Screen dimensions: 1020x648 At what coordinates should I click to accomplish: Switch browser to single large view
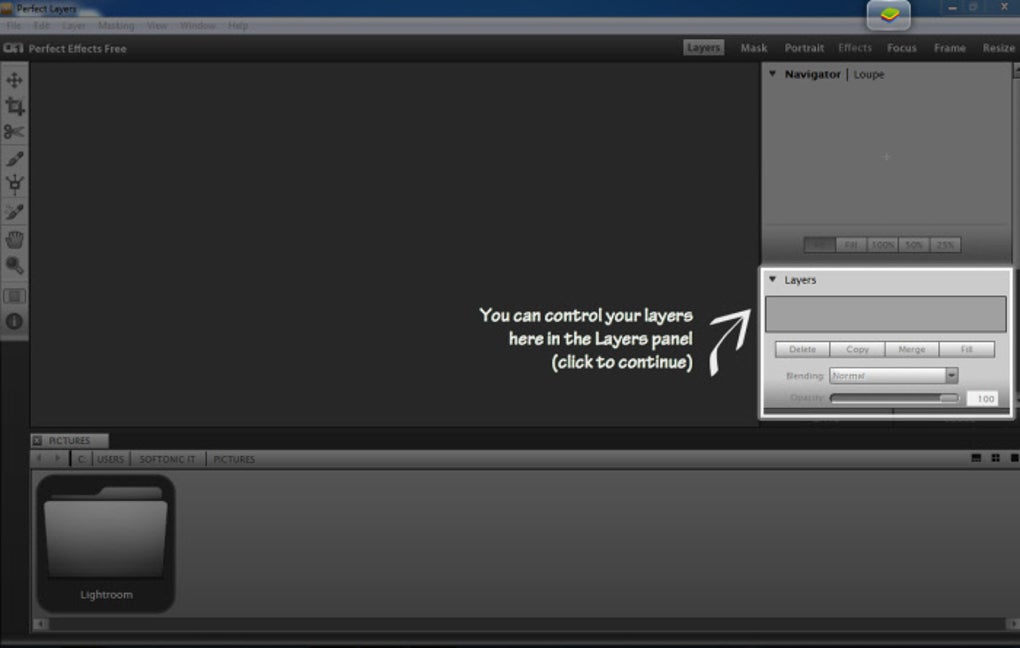coord(1014,458)
